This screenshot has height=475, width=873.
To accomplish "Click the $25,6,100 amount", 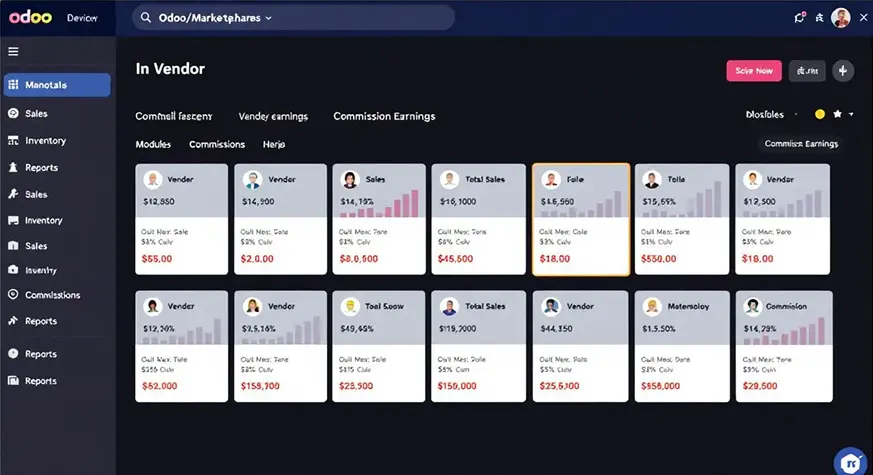I will point(559,386).
